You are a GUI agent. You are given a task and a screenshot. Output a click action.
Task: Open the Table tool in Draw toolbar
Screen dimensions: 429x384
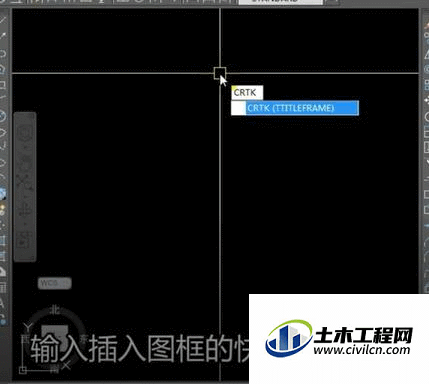click(x=2, y=287)
